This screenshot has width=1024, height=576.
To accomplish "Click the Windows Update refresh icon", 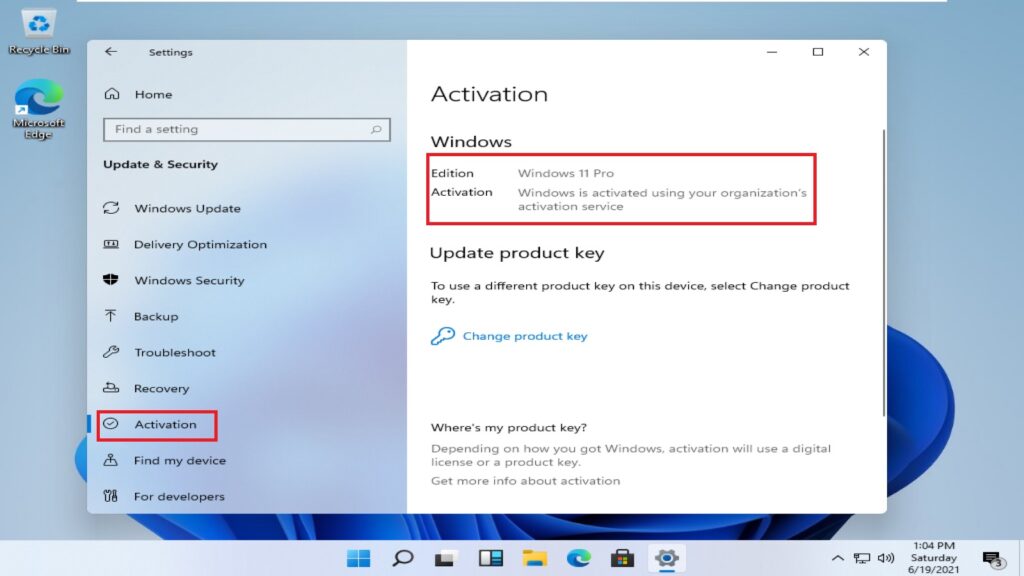I will tap(111, 208).
